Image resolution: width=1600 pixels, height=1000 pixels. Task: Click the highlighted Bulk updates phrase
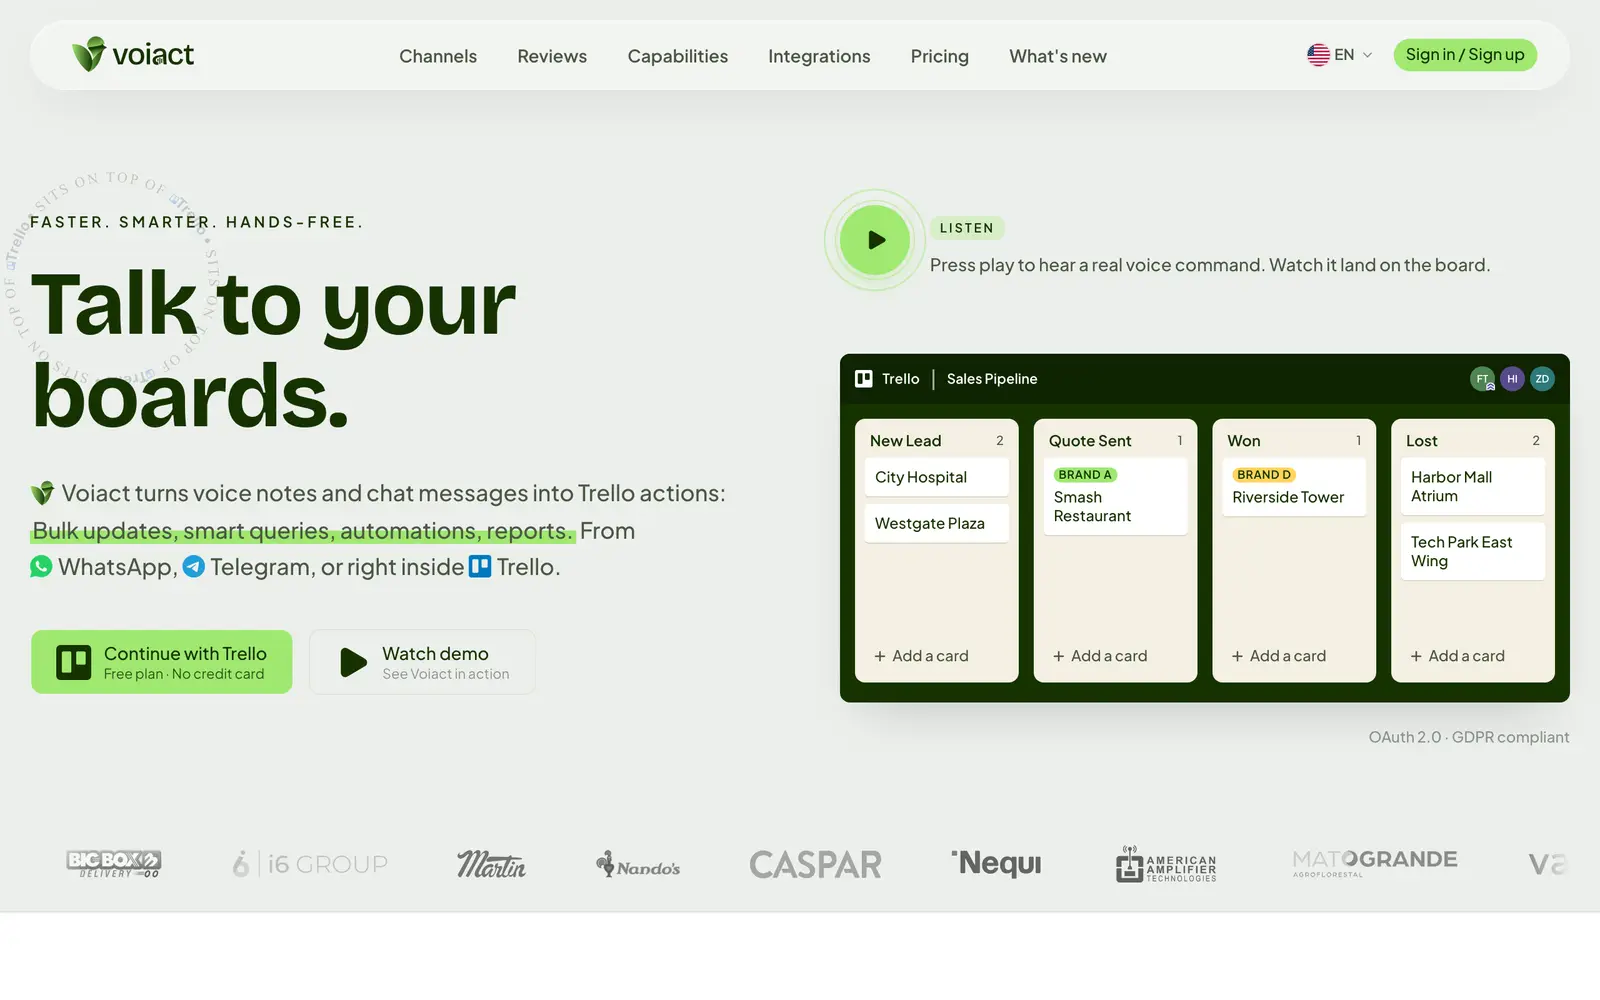[303, 531]
